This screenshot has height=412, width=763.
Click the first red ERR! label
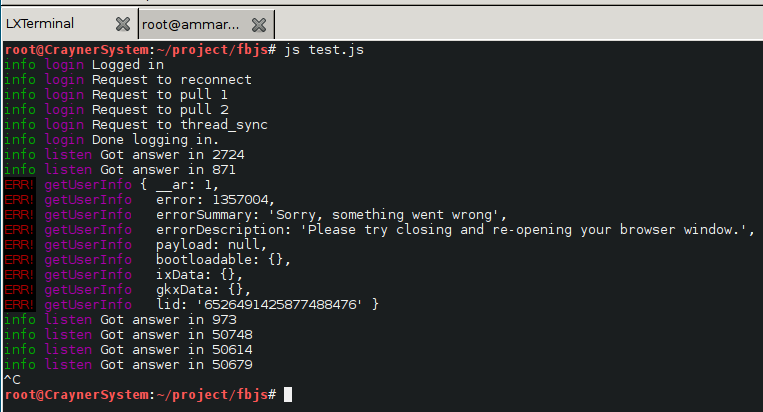point(19,185)
